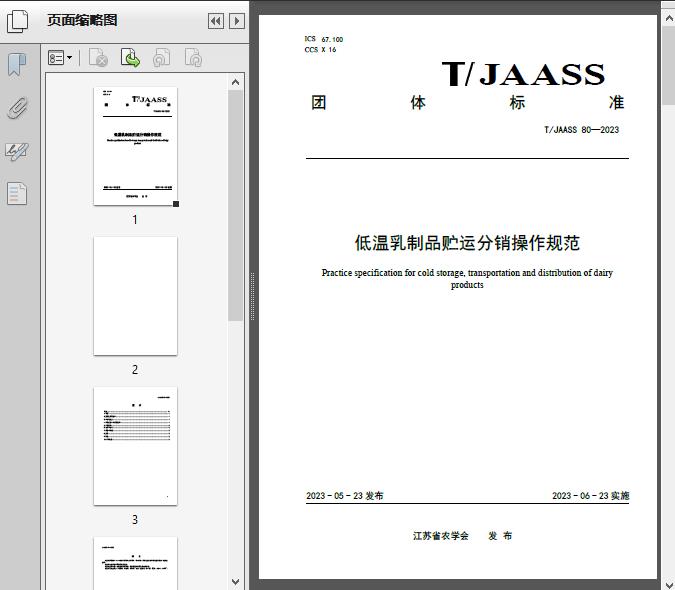Click the delete pages icon
The width and height of the screenshot is (675, 590).
coord(99,58)
